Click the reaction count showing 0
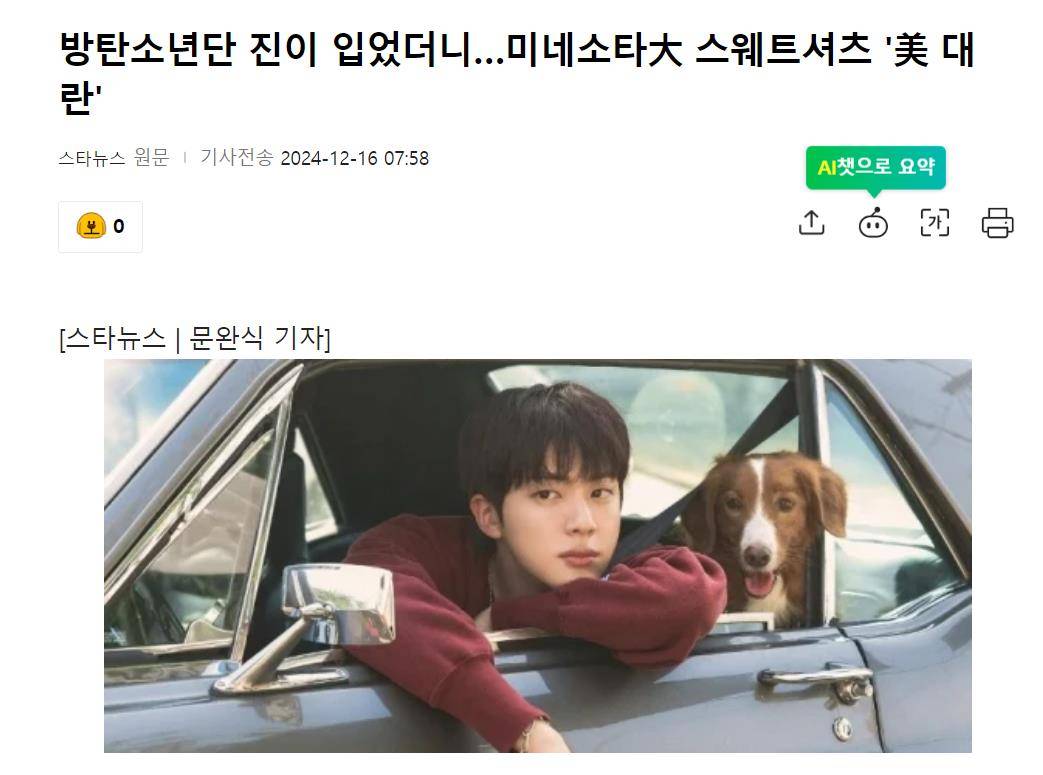The image size is (1043, 775). [118, 227]
